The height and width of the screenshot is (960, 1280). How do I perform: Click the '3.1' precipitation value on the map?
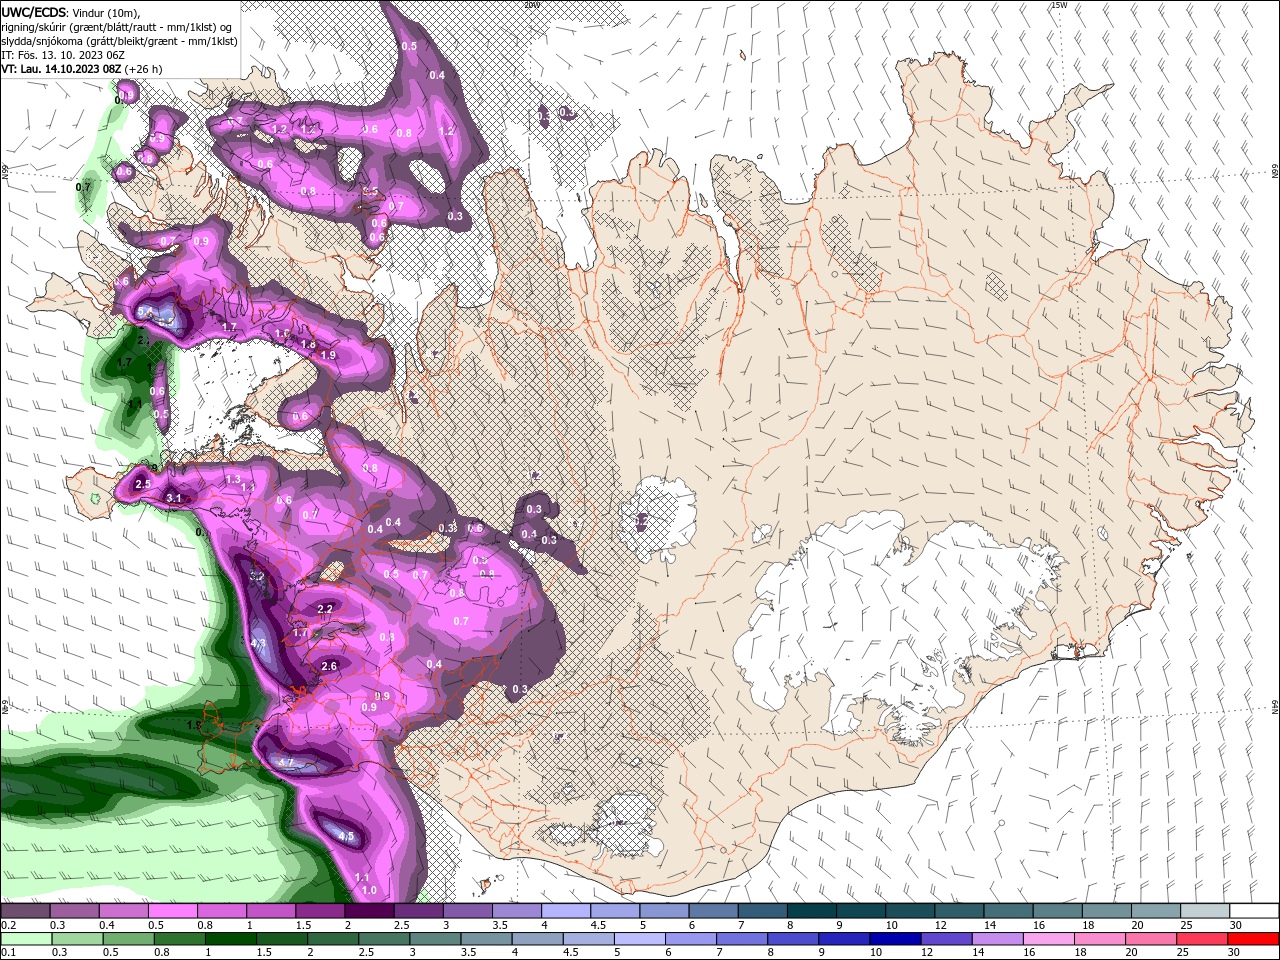pos(173,498)
